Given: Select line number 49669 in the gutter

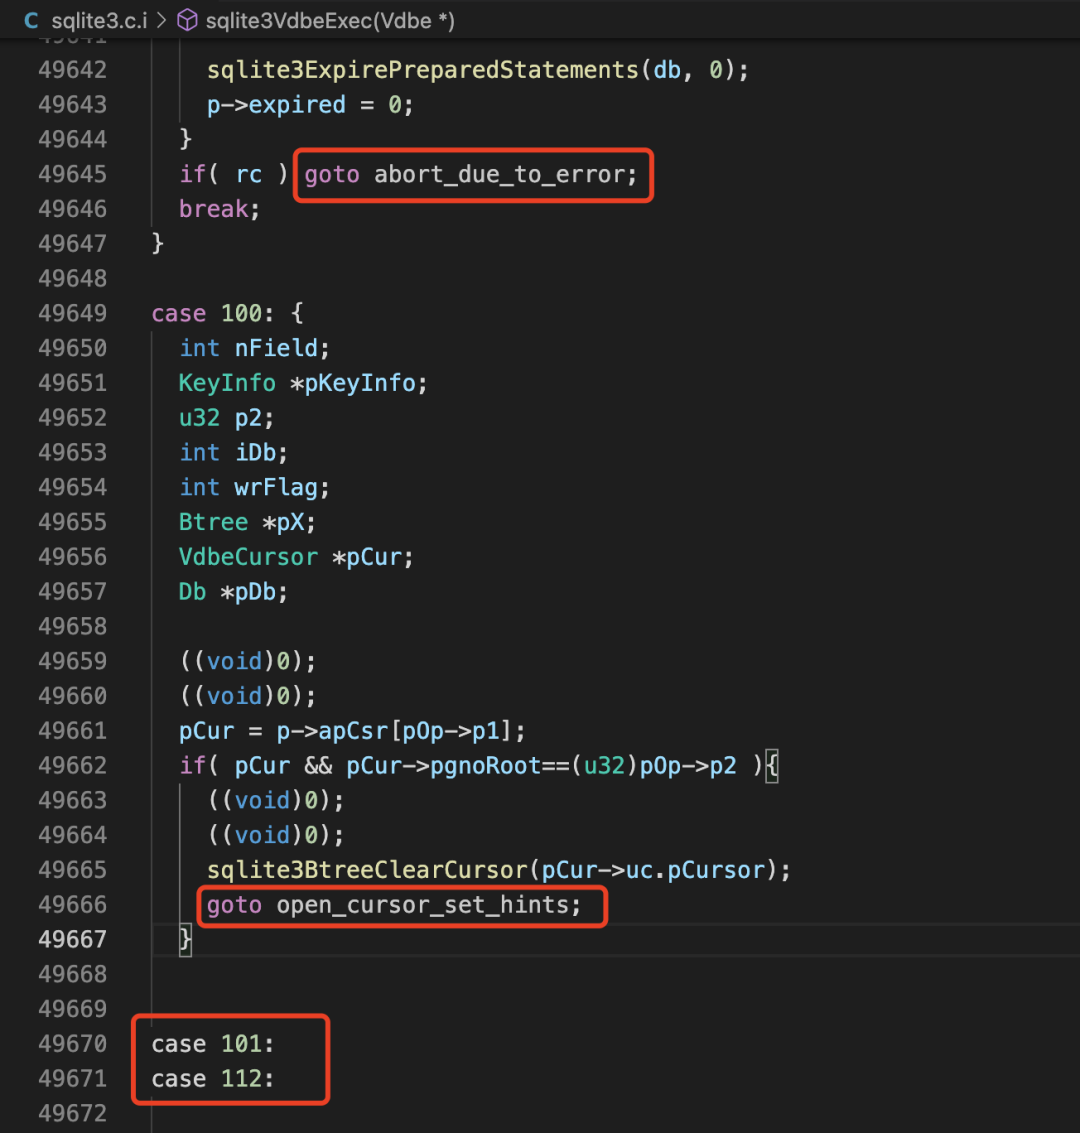Looking at the screenshot, I should tap(72, 1009).
